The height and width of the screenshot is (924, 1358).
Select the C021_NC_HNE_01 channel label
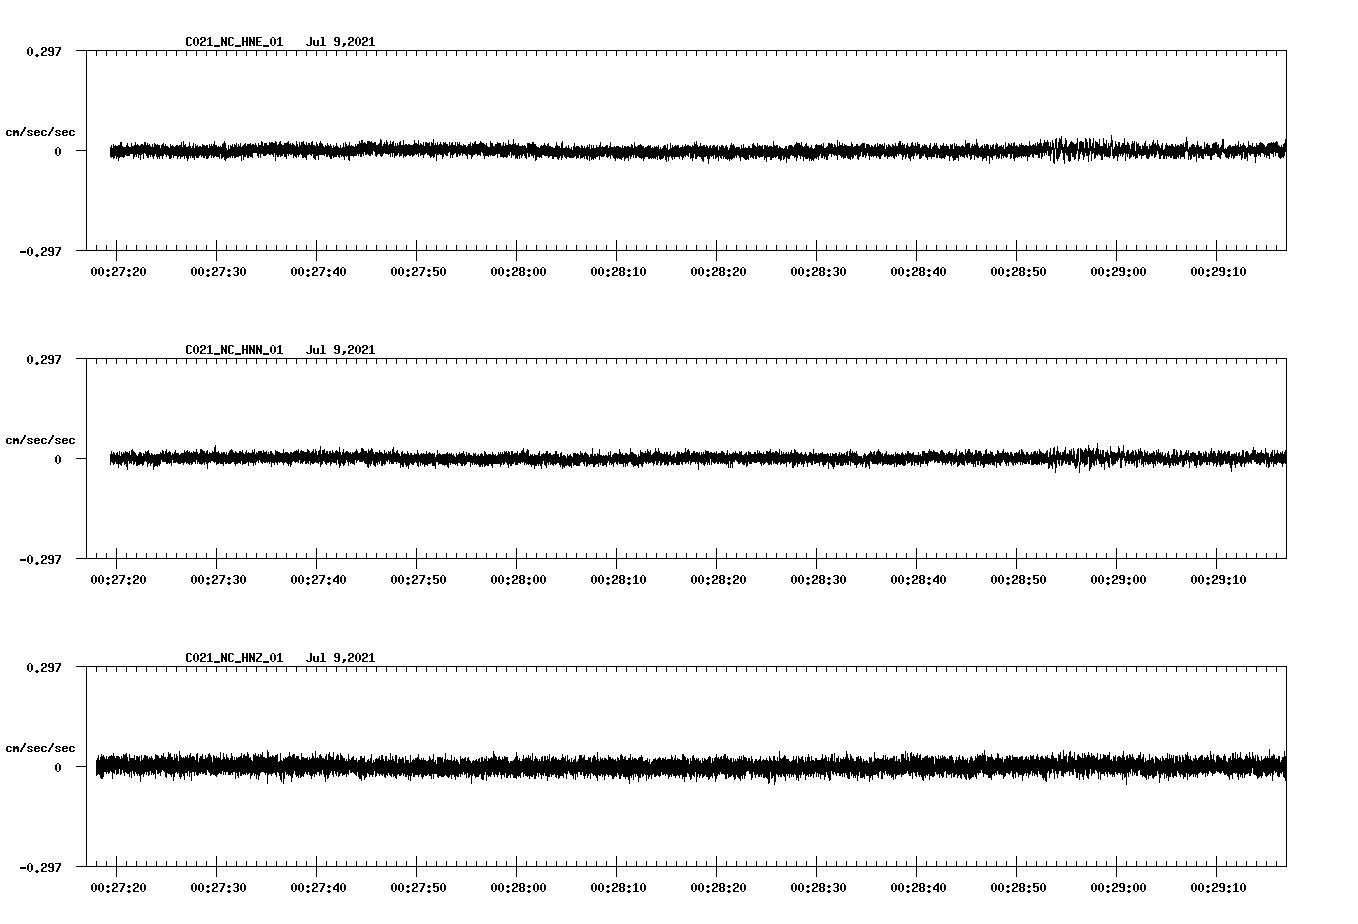point(232,41)
